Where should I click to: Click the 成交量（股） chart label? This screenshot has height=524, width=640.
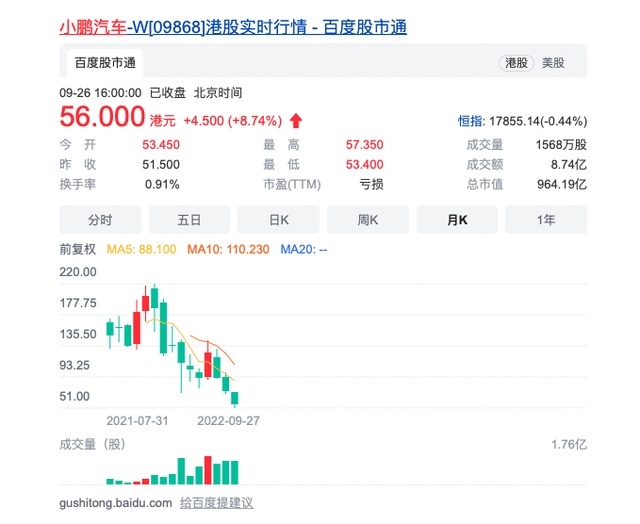pos(92,444)
